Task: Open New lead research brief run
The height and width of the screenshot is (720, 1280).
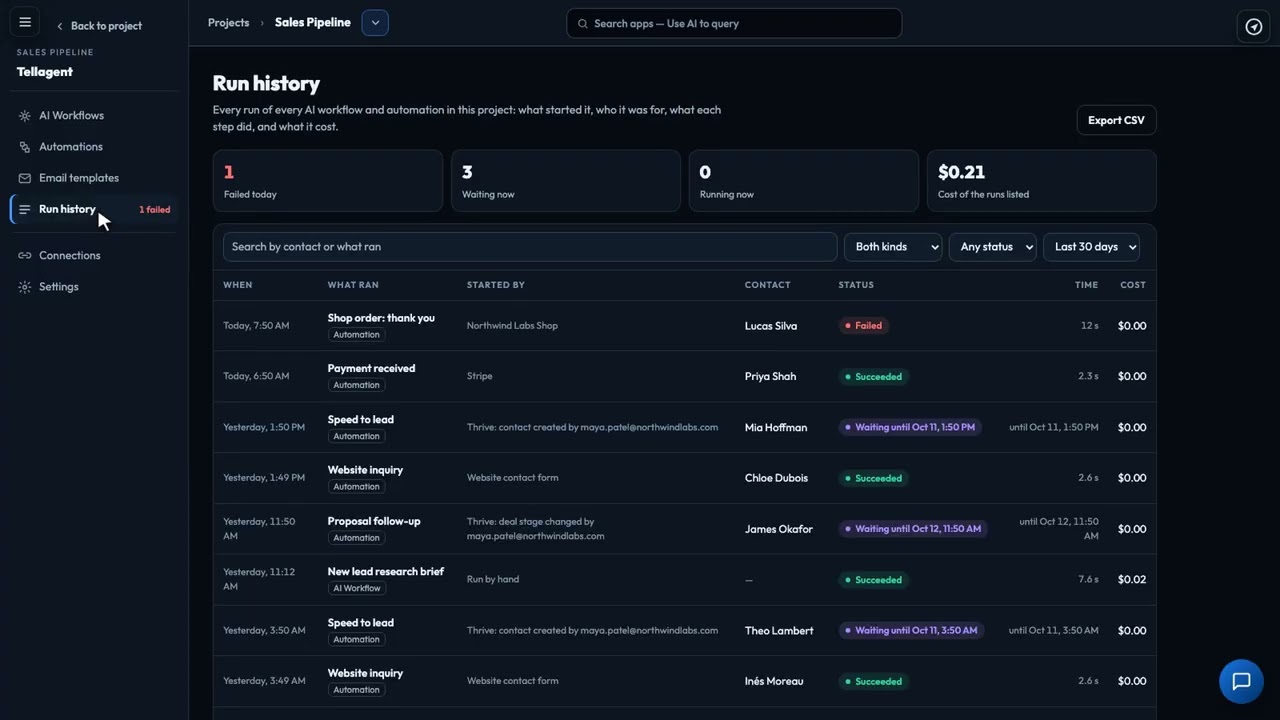Action: [x=385, y=572]
